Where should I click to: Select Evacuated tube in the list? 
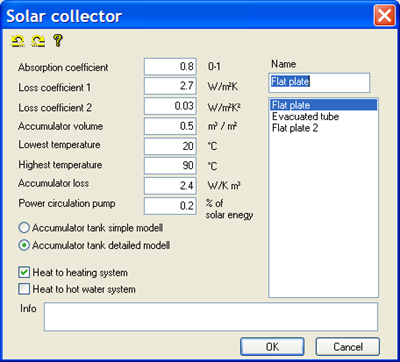(323, 116)
